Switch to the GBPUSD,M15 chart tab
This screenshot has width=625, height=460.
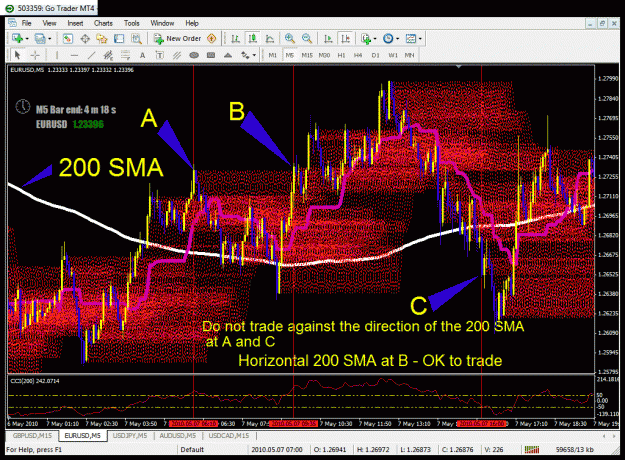click(32, 436)
